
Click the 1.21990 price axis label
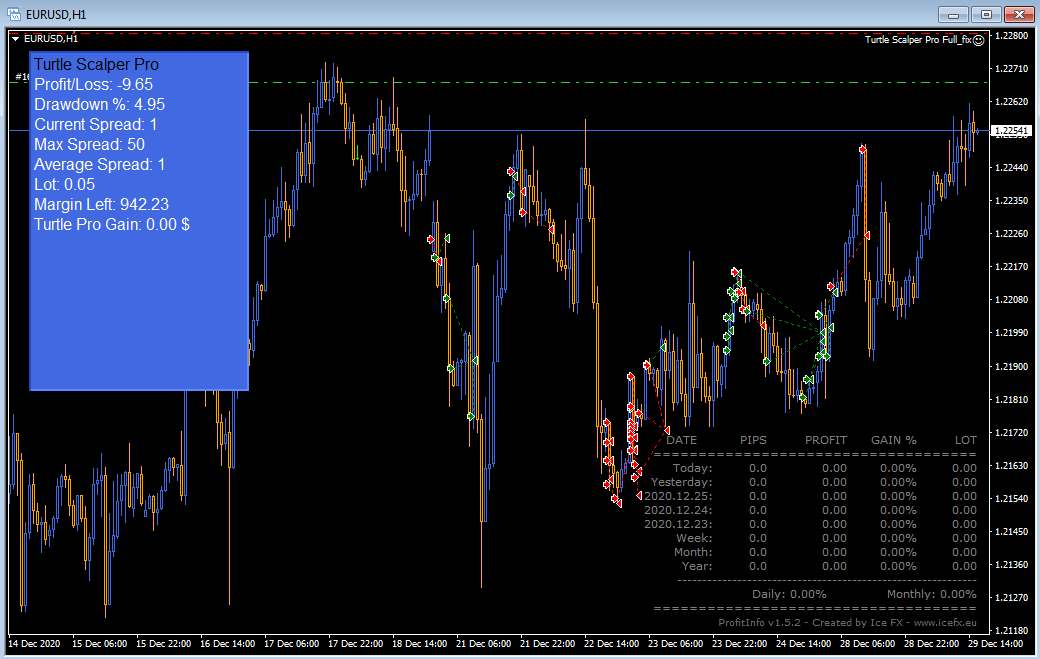pyautogui.click(x=1011, y=333)
